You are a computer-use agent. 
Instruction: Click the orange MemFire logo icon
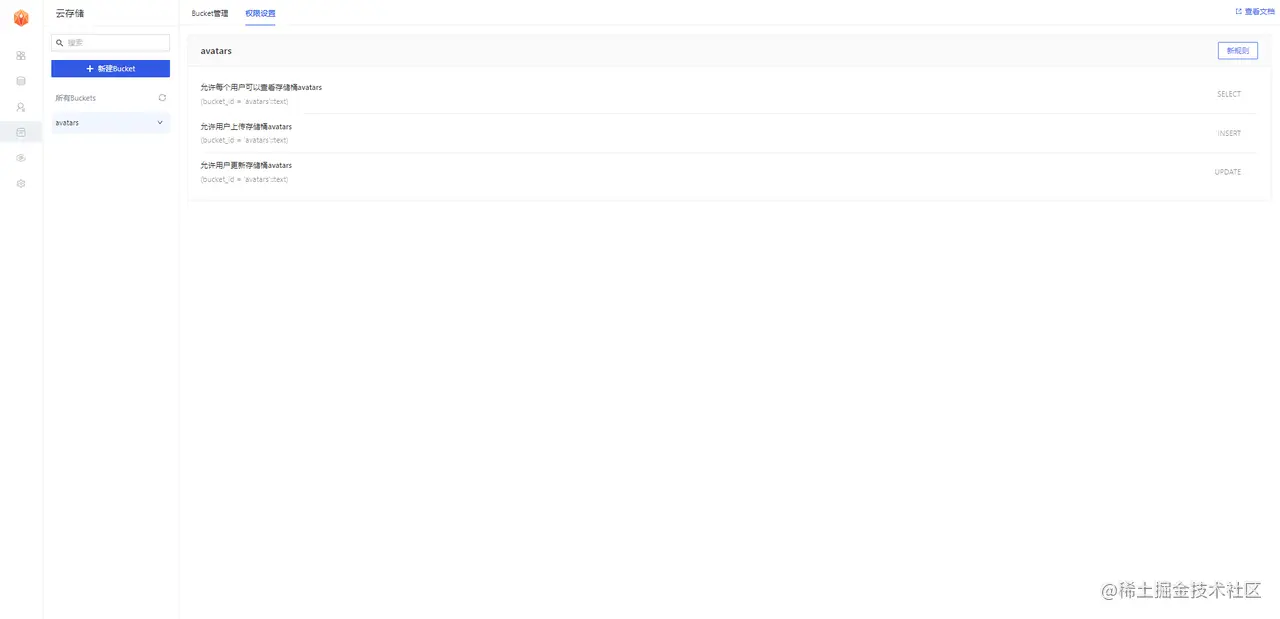tap(21, 18)
